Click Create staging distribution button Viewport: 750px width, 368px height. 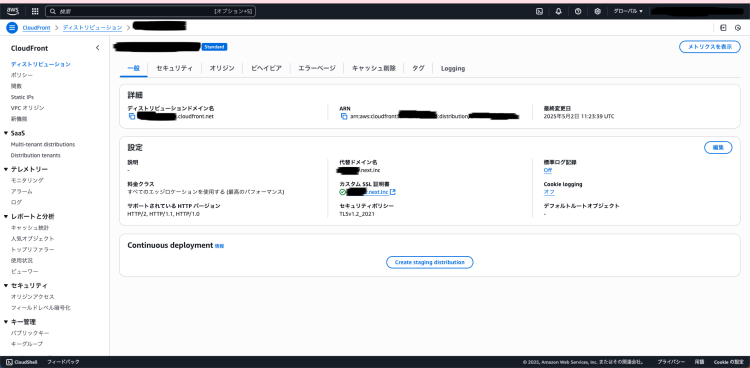(x=430, y=262)
